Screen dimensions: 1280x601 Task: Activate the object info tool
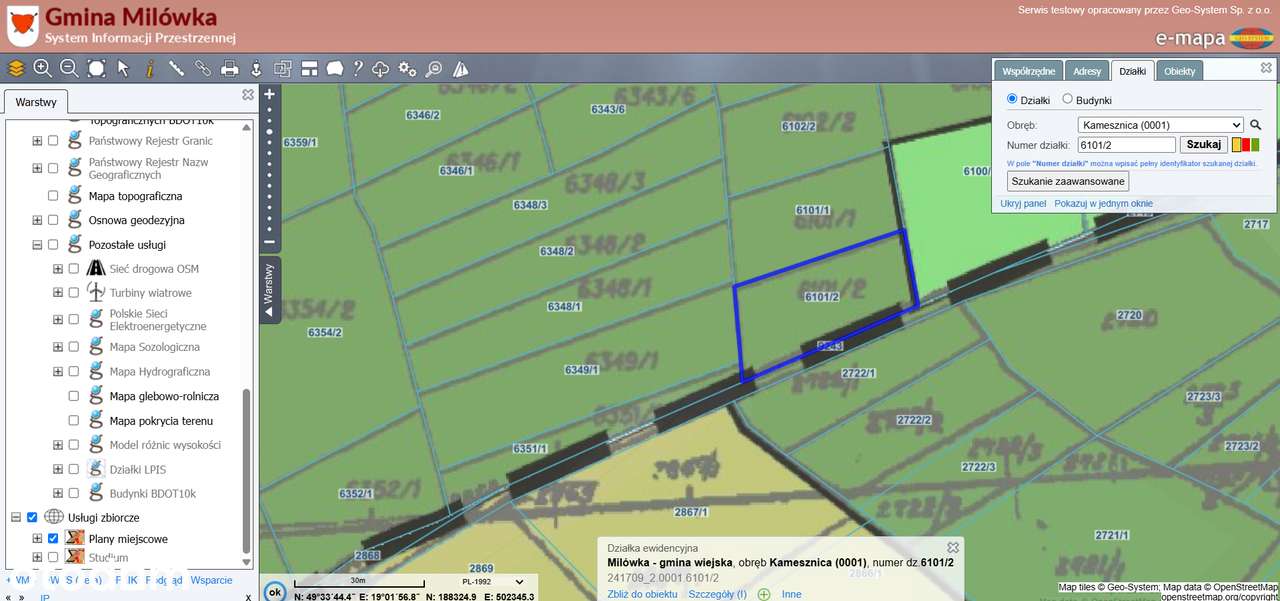tap(150, 68)
